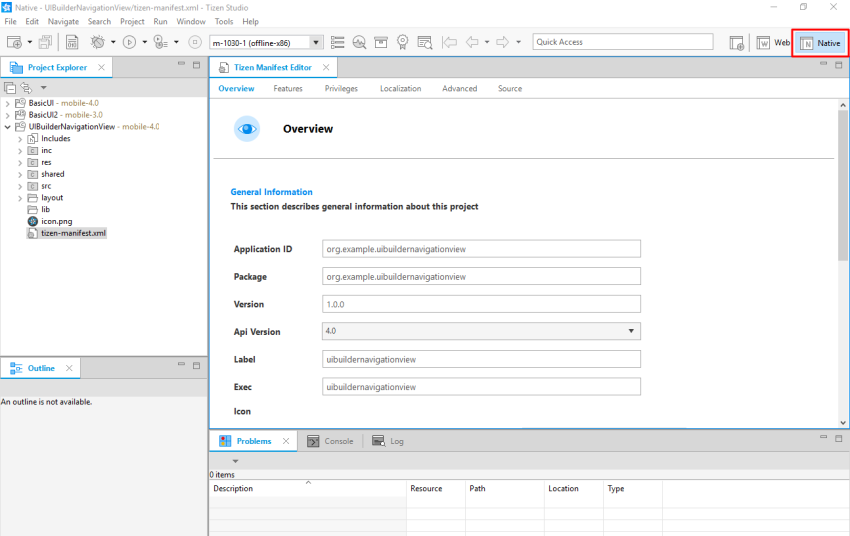Expand the BasicUI project node
This screenshot has height=536, width=850.
[8, 103]
